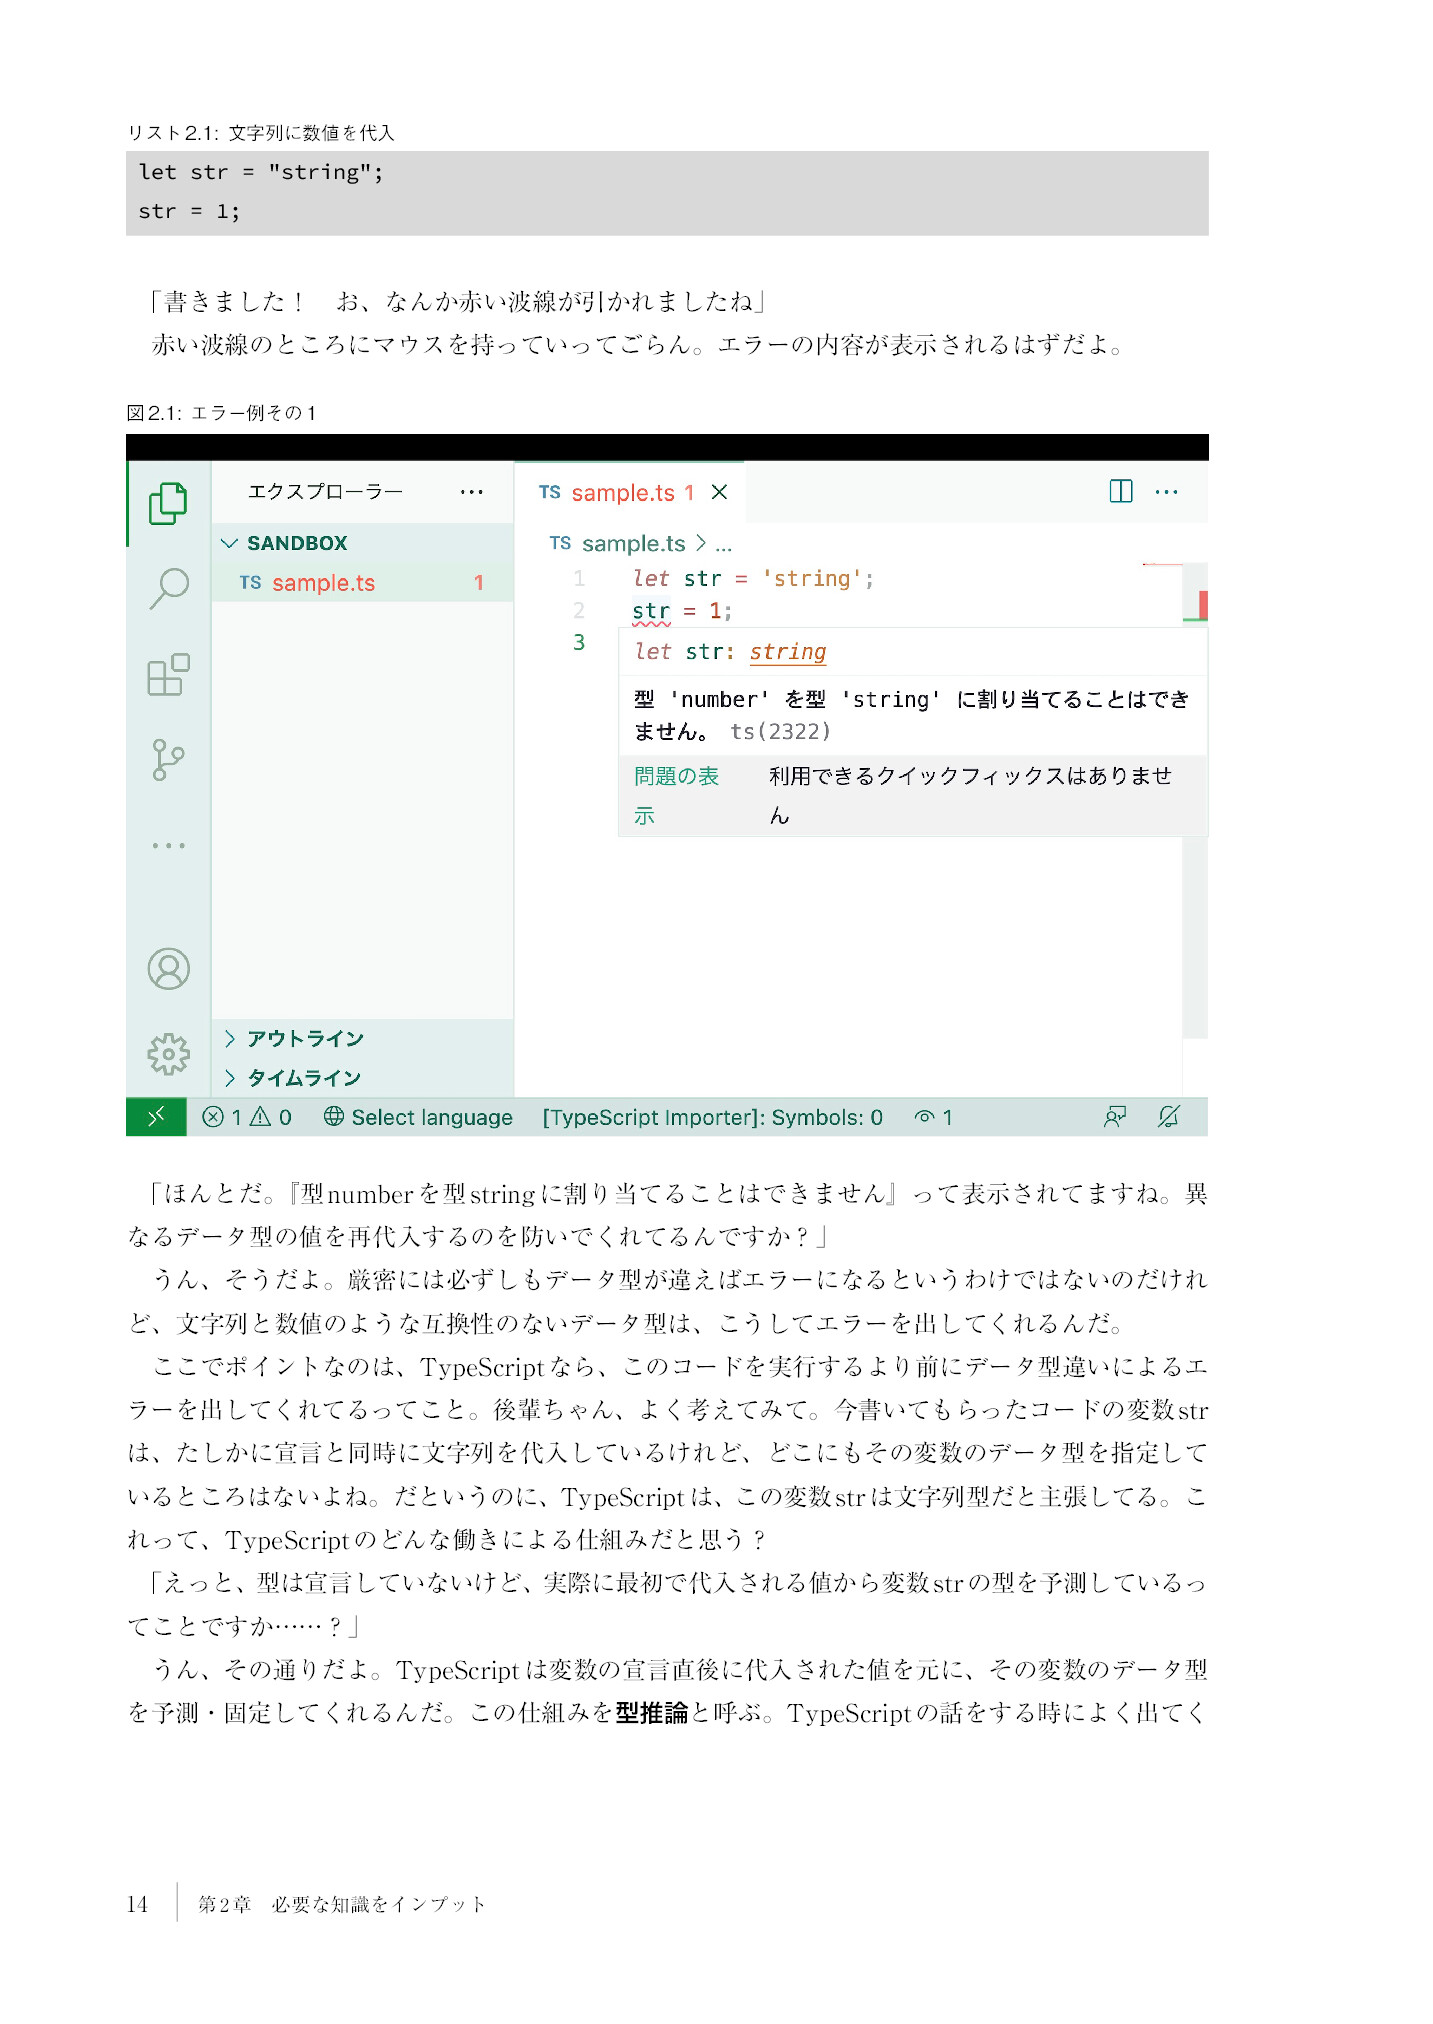Click Select language in the status bar
1433x2024 pixels.
point(418,1117)
